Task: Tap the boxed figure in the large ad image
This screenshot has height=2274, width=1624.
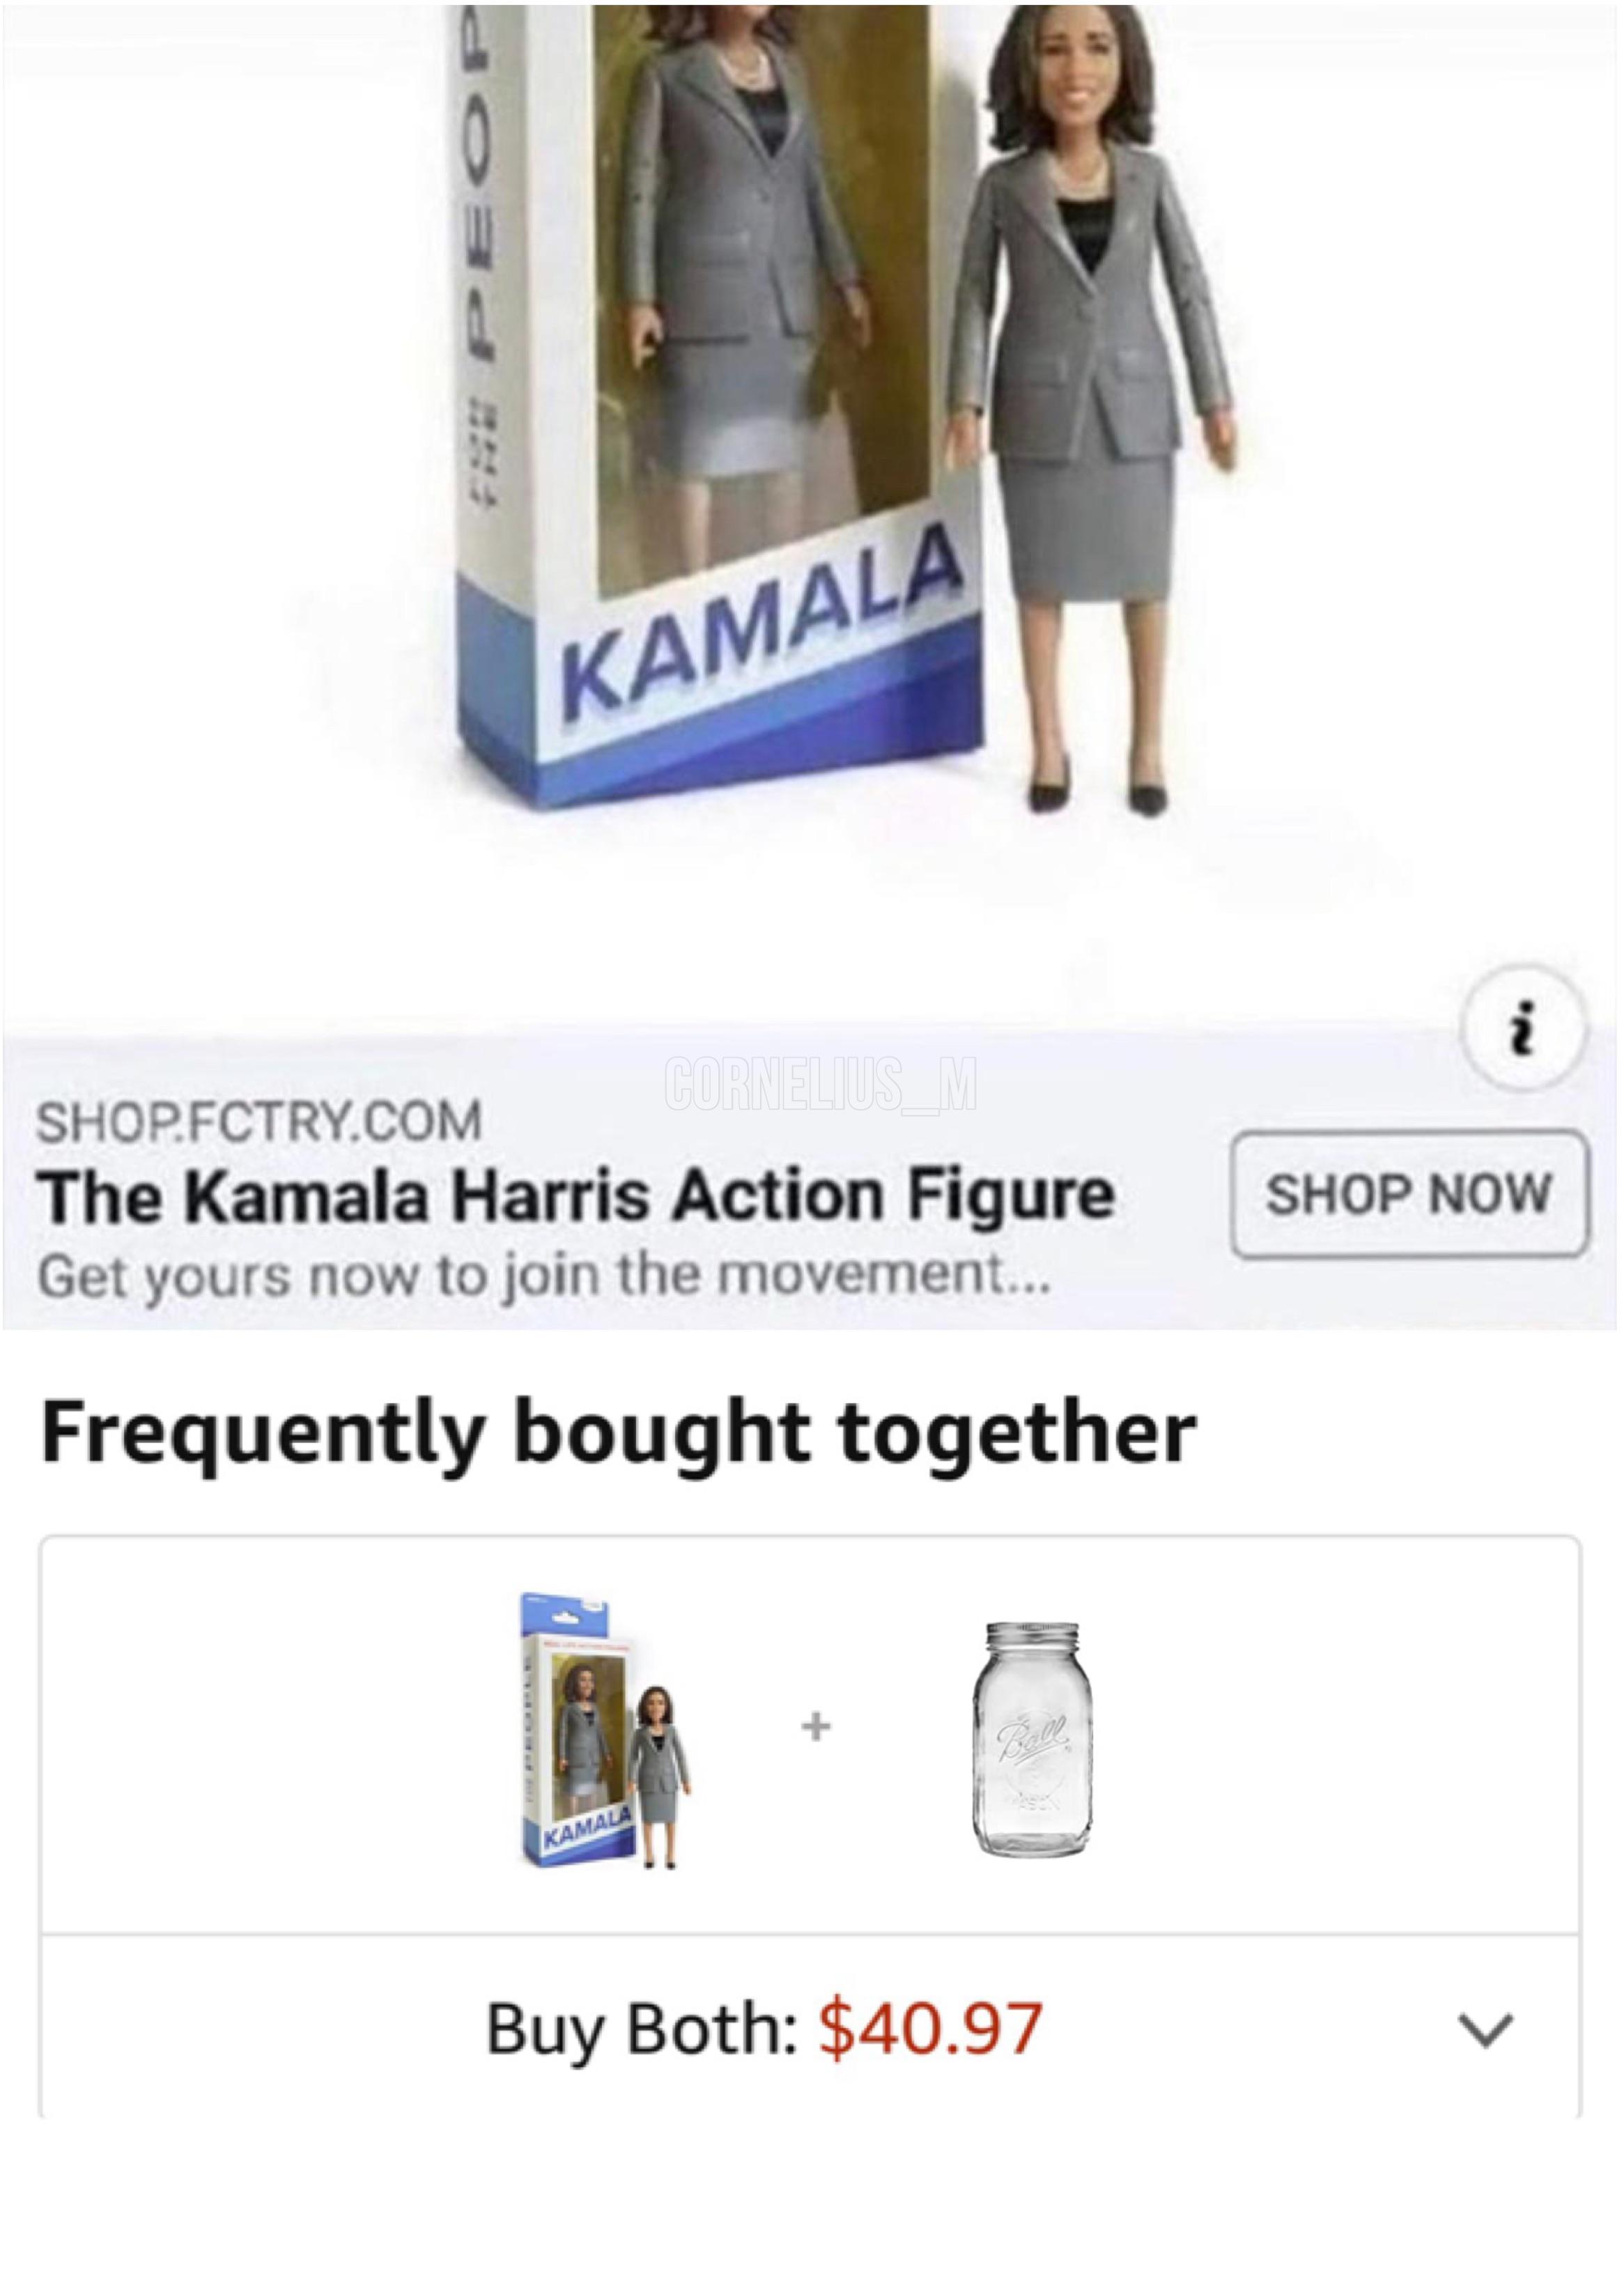Action: (x=740, y=300)
